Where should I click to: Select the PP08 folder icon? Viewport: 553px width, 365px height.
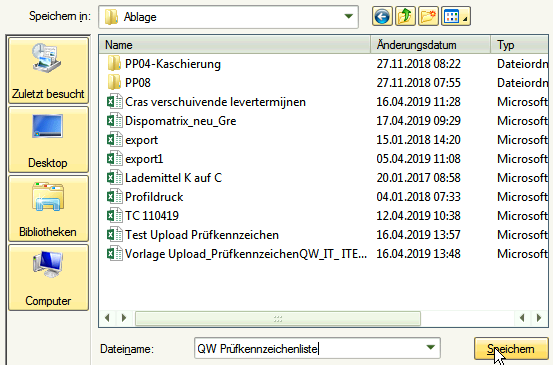114,83
